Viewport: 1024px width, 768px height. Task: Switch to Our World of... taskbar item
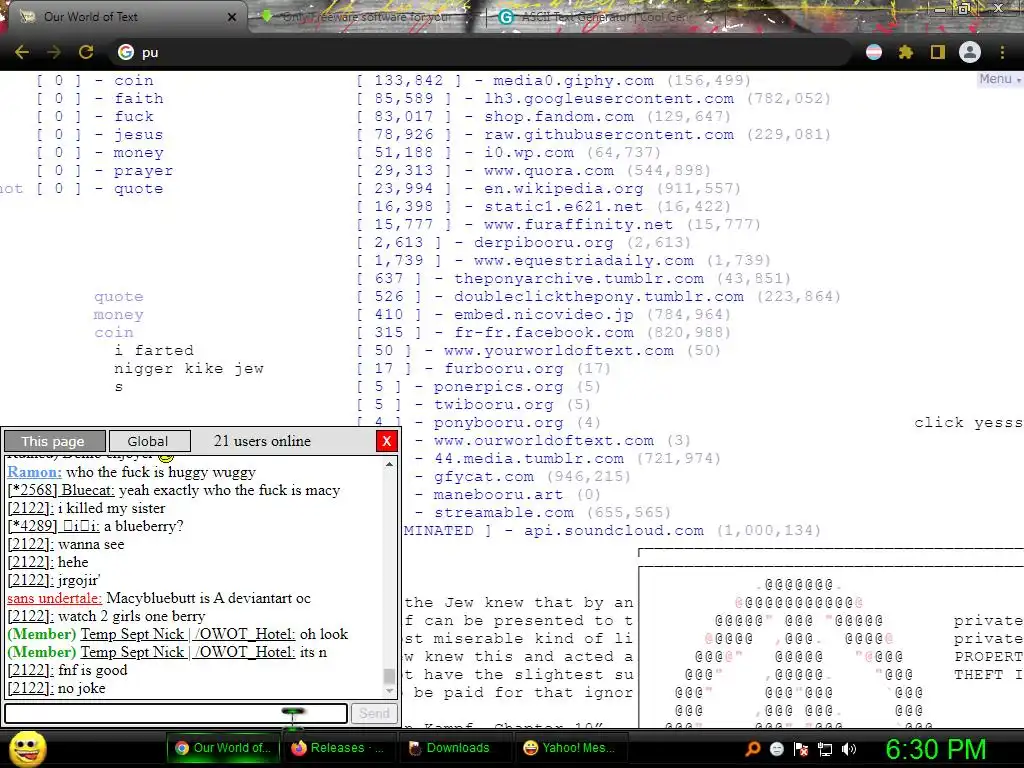pyautogui.click(x=224, y=748)
